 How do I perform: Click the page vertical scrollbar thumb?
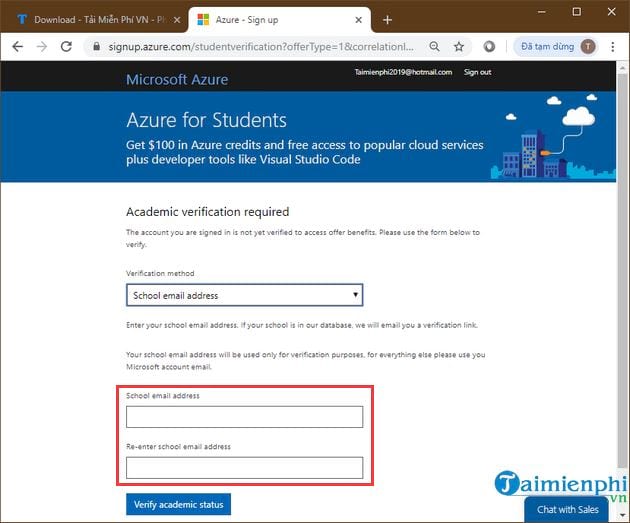point(622,270)
